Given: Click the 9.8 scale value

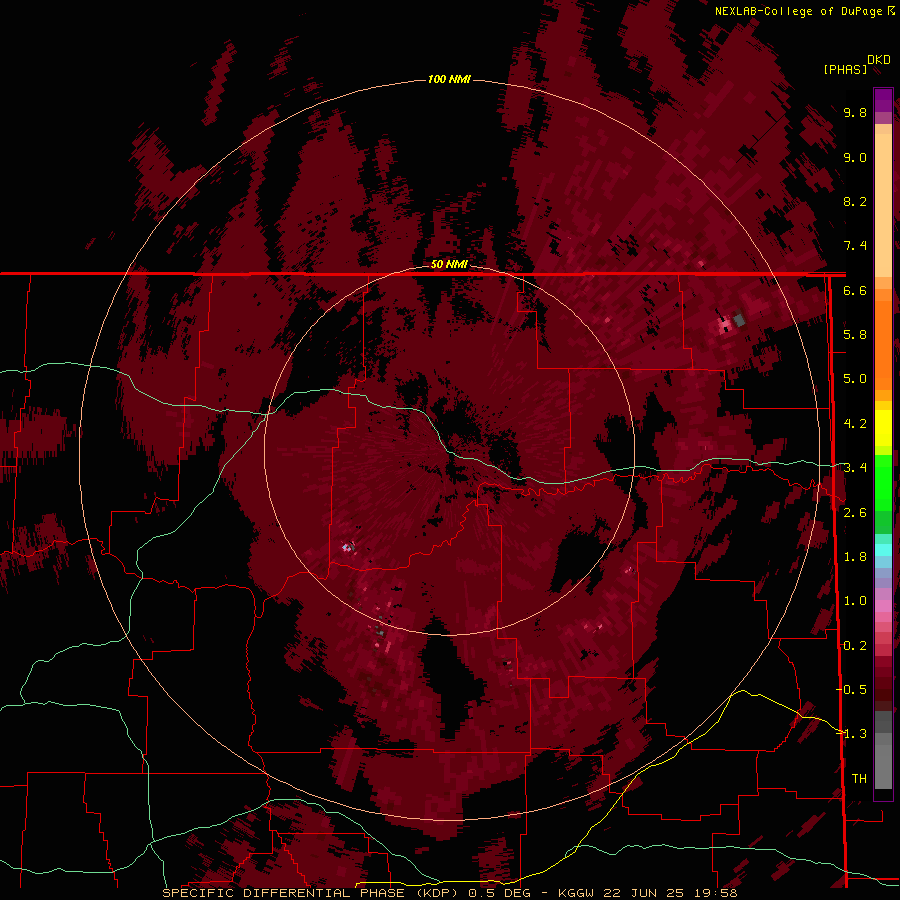Looking at the screenshot, I should pyautogui.click(x=855, y=112).
